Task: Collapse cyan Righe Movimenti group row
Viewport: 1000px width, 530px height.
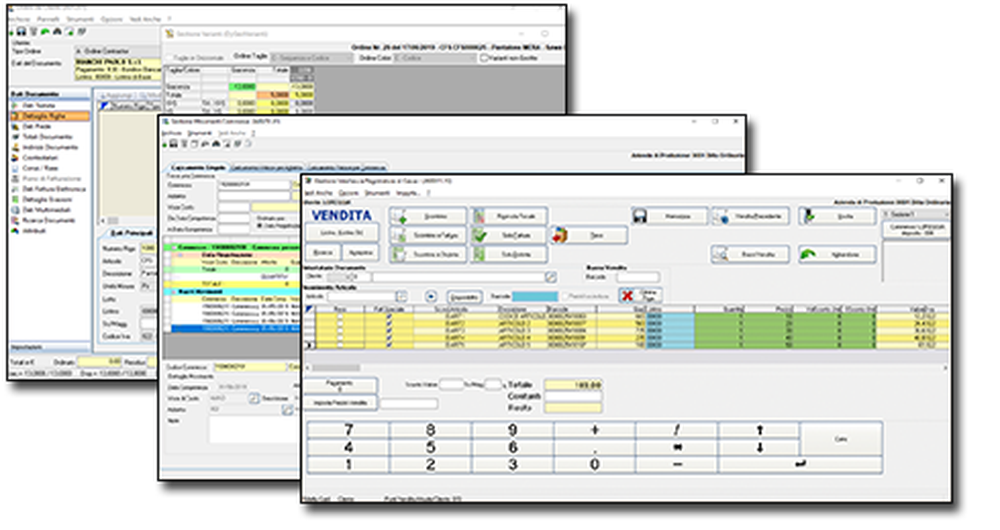Action: click(x=173, y=292)
